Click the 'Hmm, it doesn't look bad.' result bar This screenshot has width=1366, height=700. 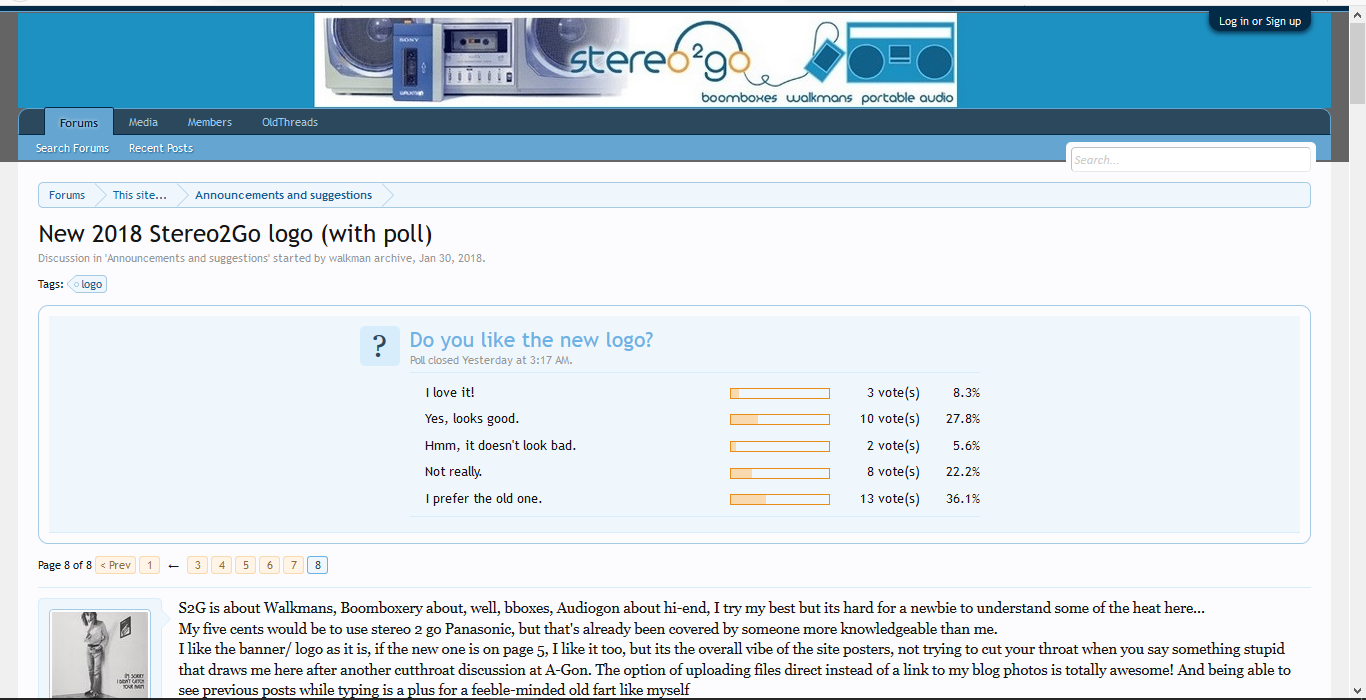click(x=780, y=447)
